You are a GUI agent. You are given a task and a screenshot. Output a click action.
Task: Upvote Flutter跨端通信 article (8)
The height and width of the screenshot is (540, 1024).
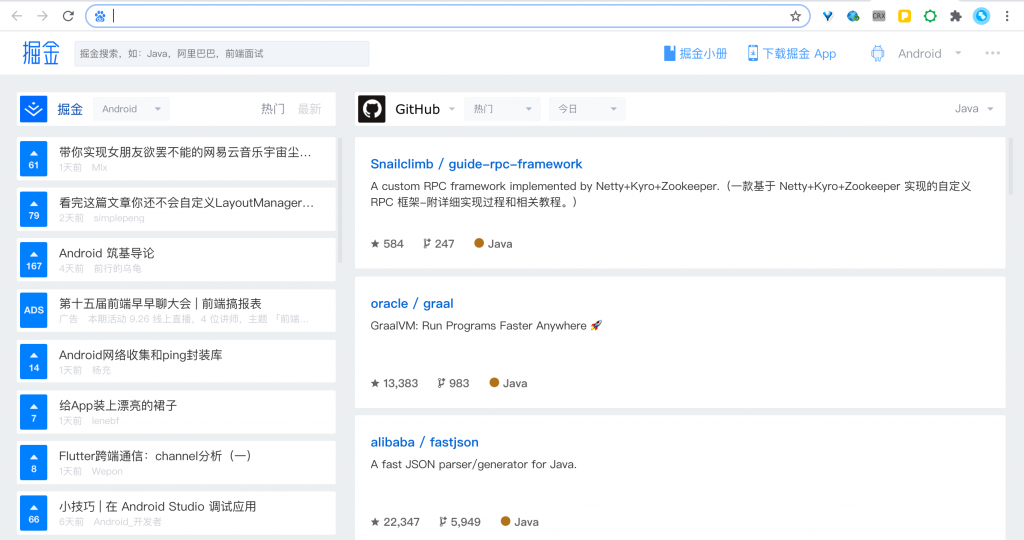tap(33, 462)
